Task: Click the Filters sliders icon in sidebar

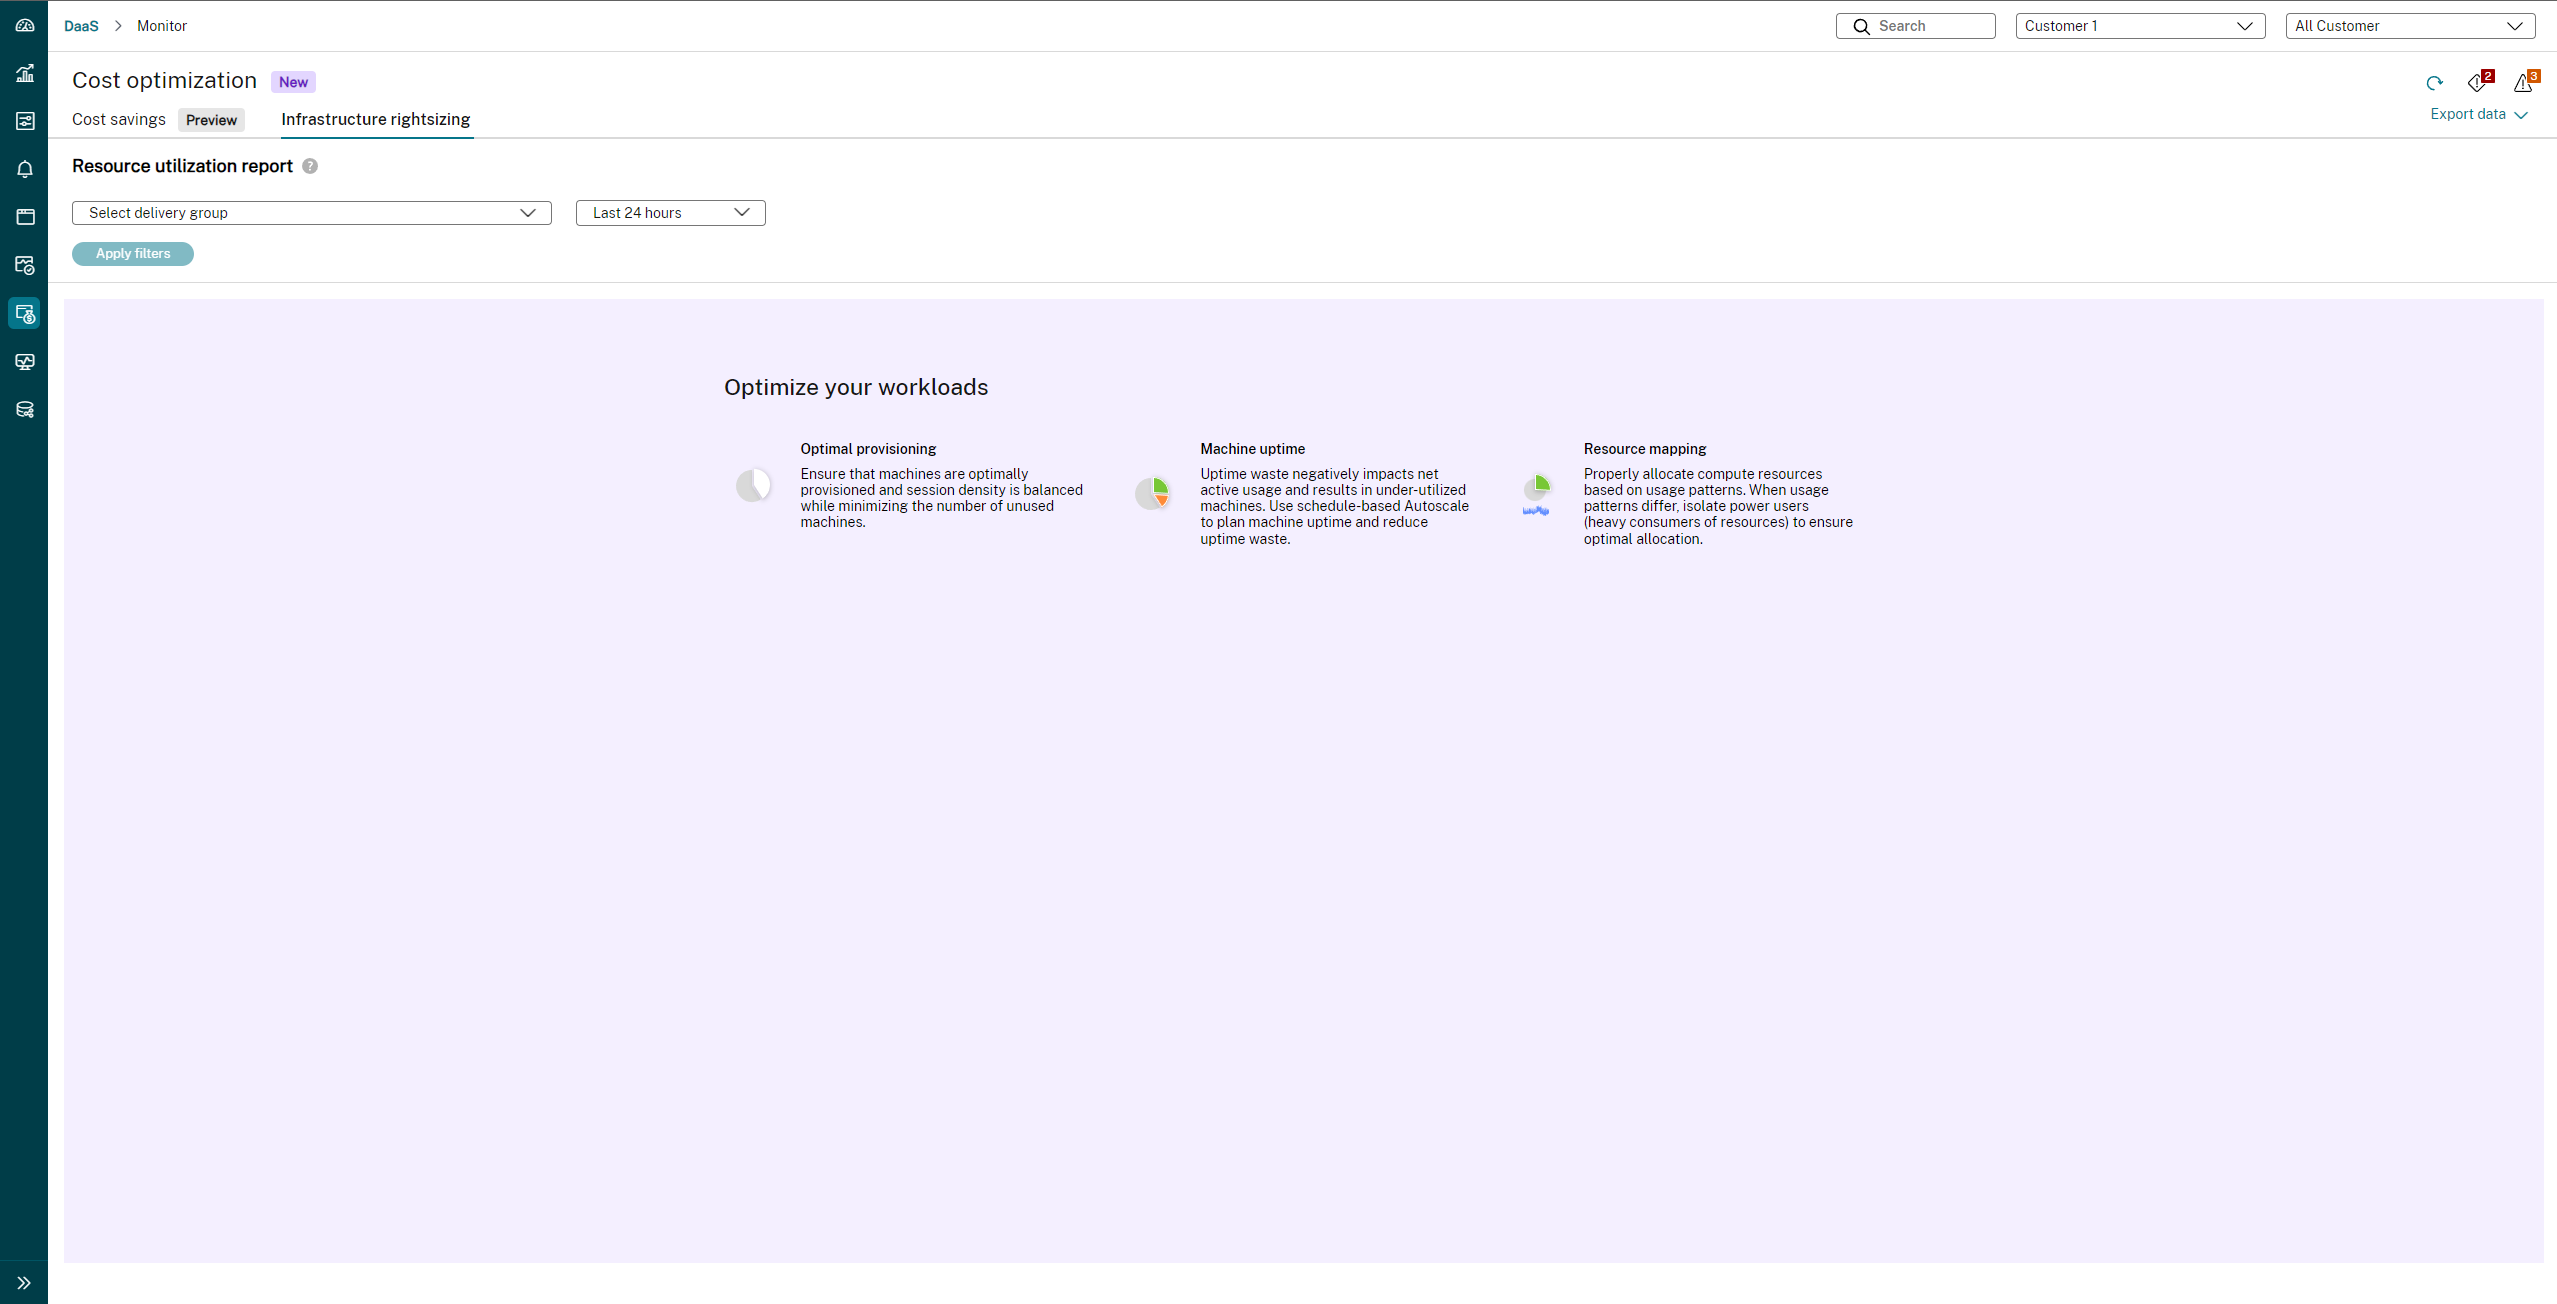Action: coord(25,121)
